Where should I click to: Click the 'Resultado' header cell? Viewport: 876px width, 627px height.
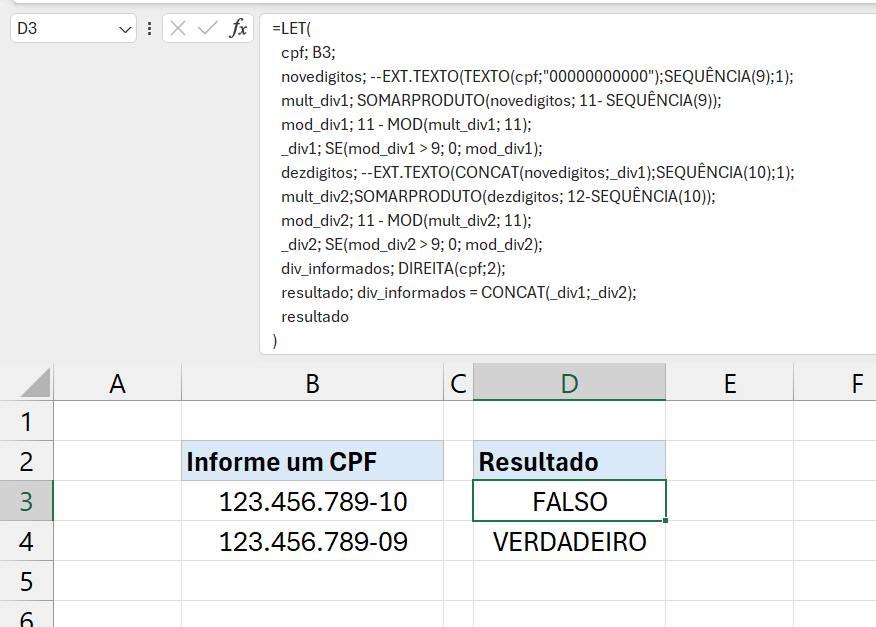click(569, 461)
